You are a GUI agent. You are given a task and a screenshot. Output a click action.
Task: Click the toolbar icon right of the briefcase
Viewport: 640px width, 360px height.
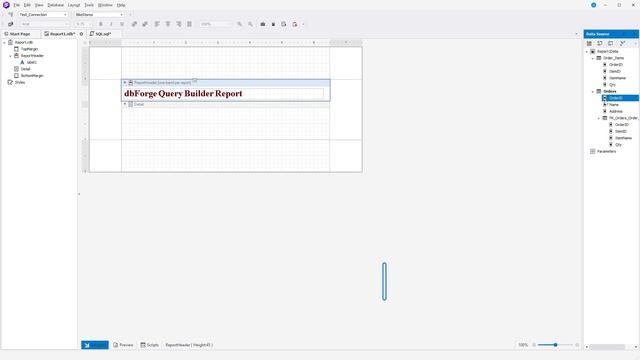[x=273, y=24]
